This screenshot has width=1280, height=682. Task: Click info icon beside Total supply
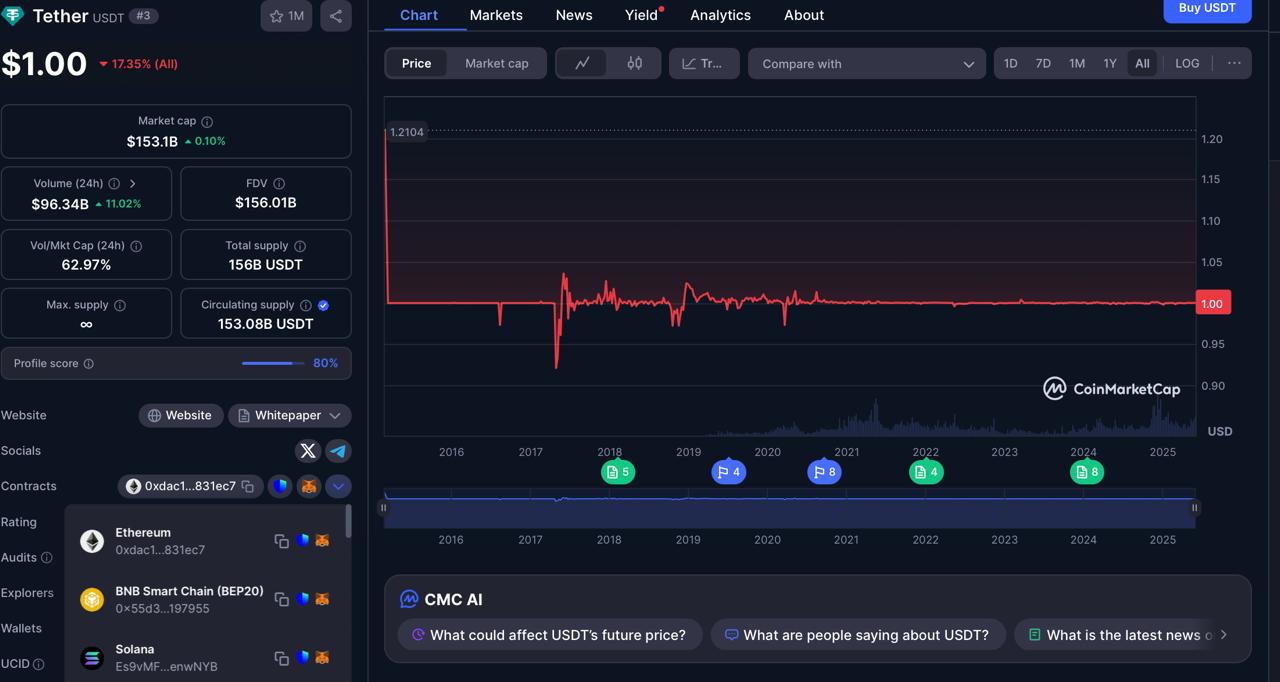[x=300, y=246]
